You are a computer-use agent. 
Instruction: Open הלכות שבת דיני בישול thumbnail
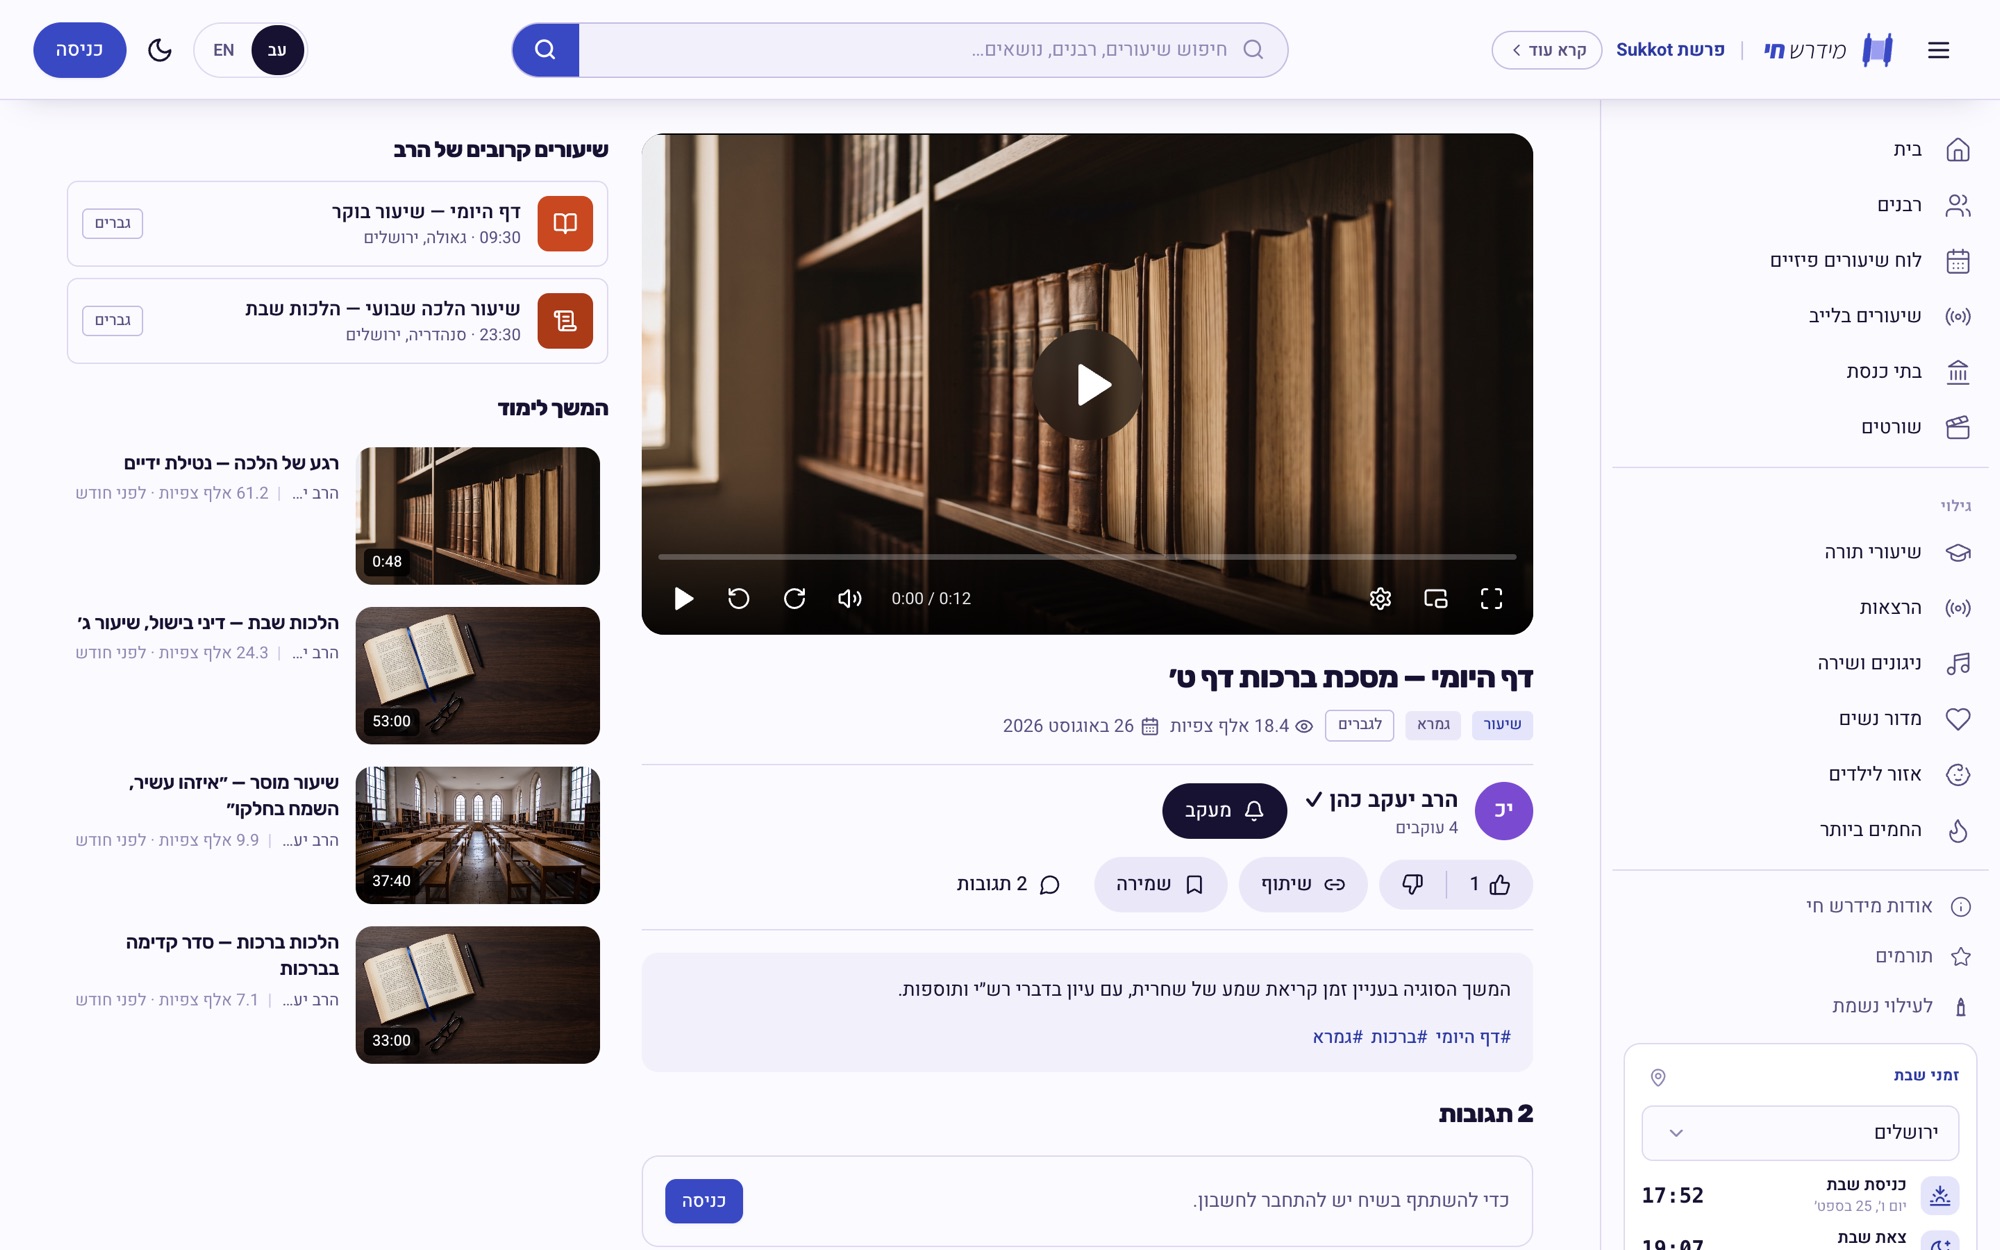[478, 676]
